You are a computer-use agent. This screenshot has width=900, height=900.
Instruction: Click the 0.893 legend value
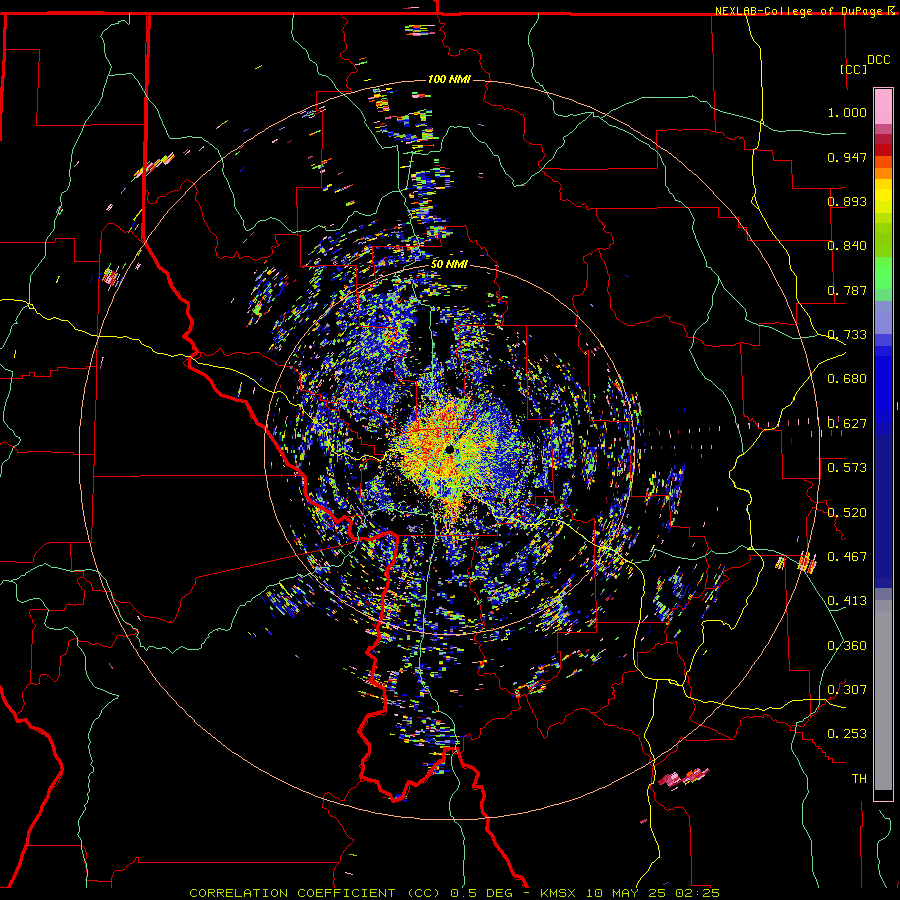[x=847, y=201]
